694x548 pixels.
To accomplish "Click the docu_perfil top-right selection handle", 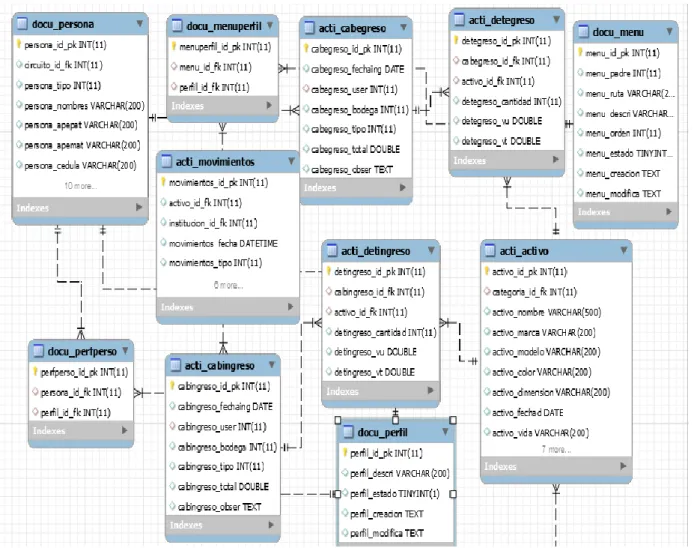I will [453, 420].
